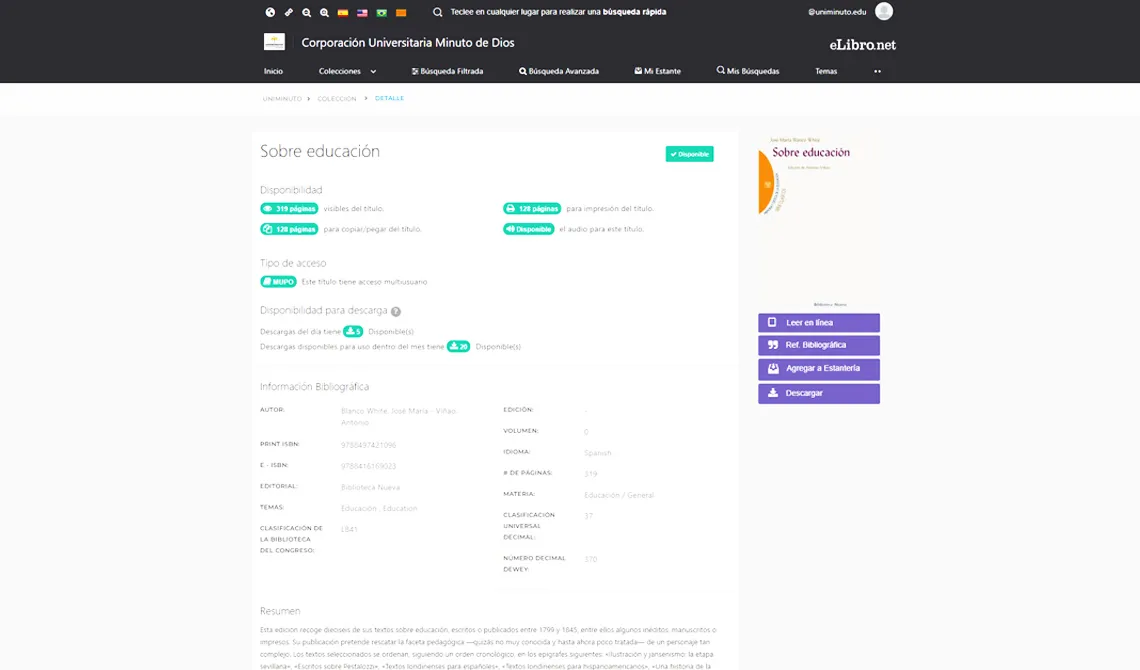1140x670 pixels.
Task: Click the Descargar button
Action: [x=819, y=393]
